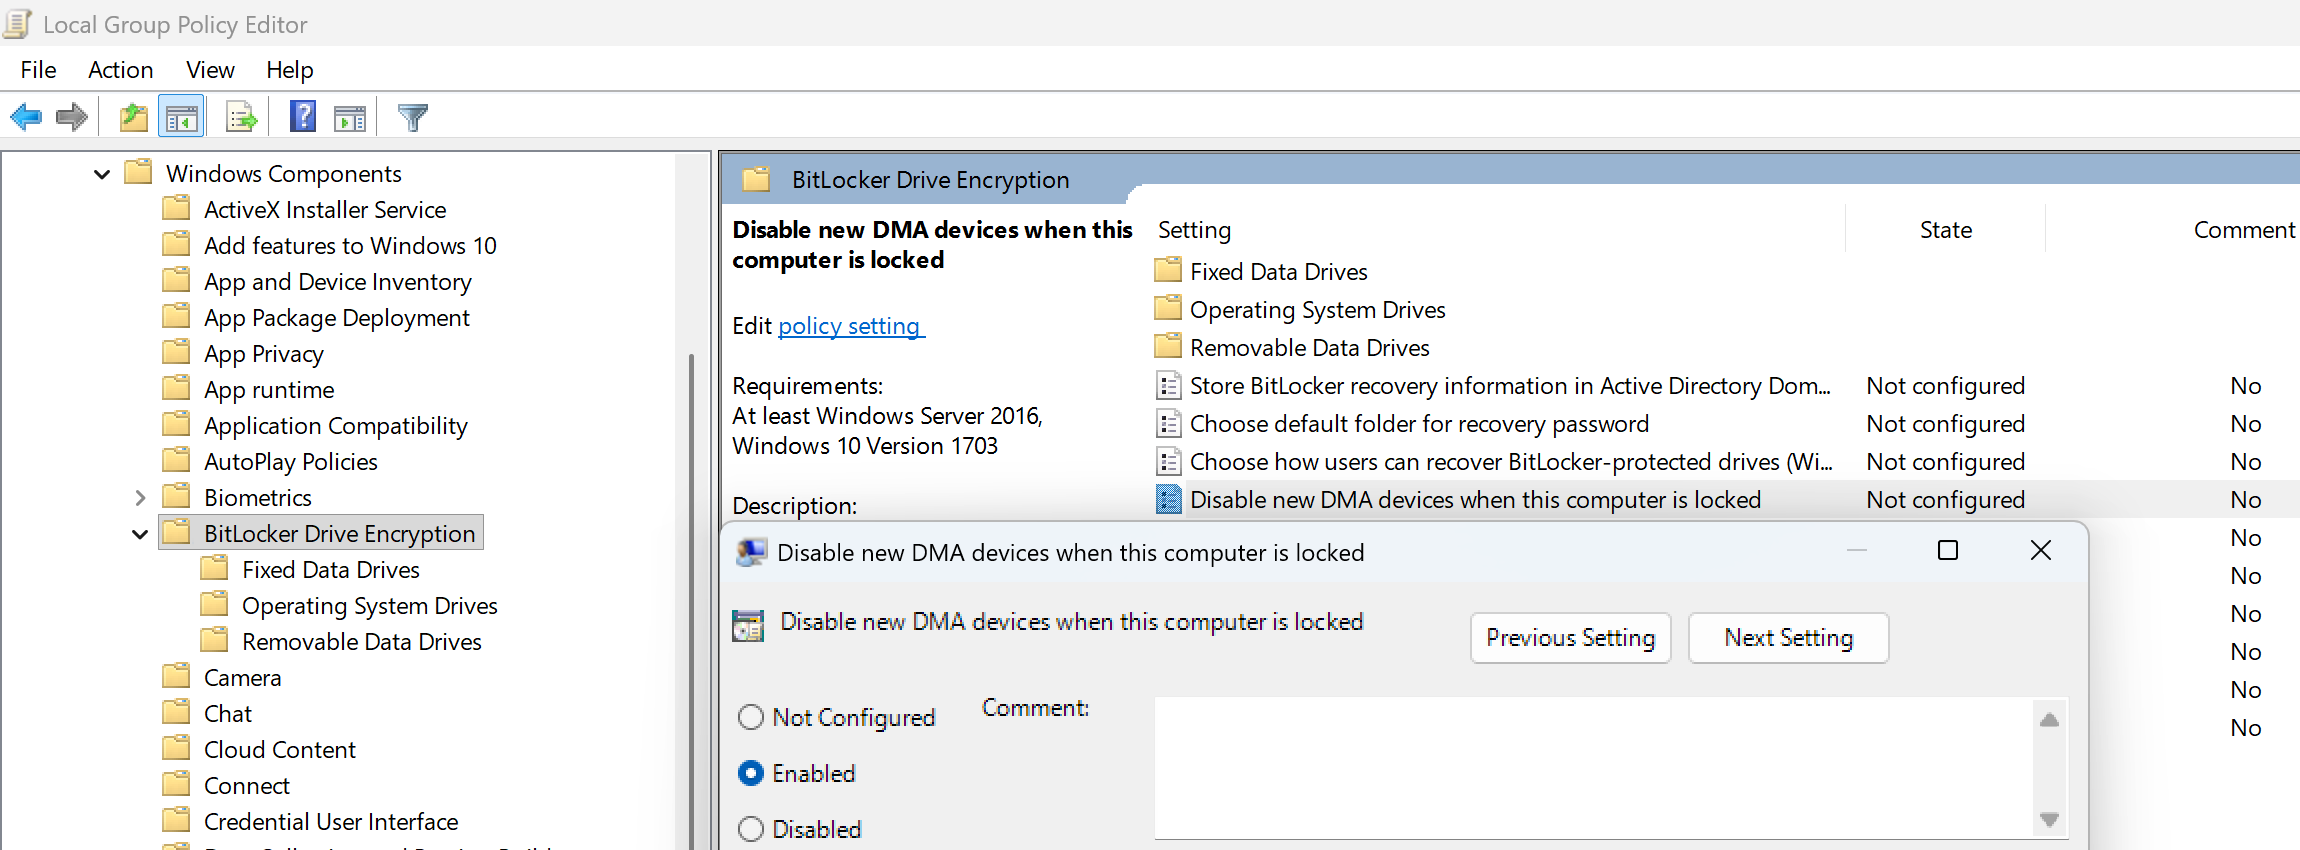Open the policy setting edit link

(851, 326)
